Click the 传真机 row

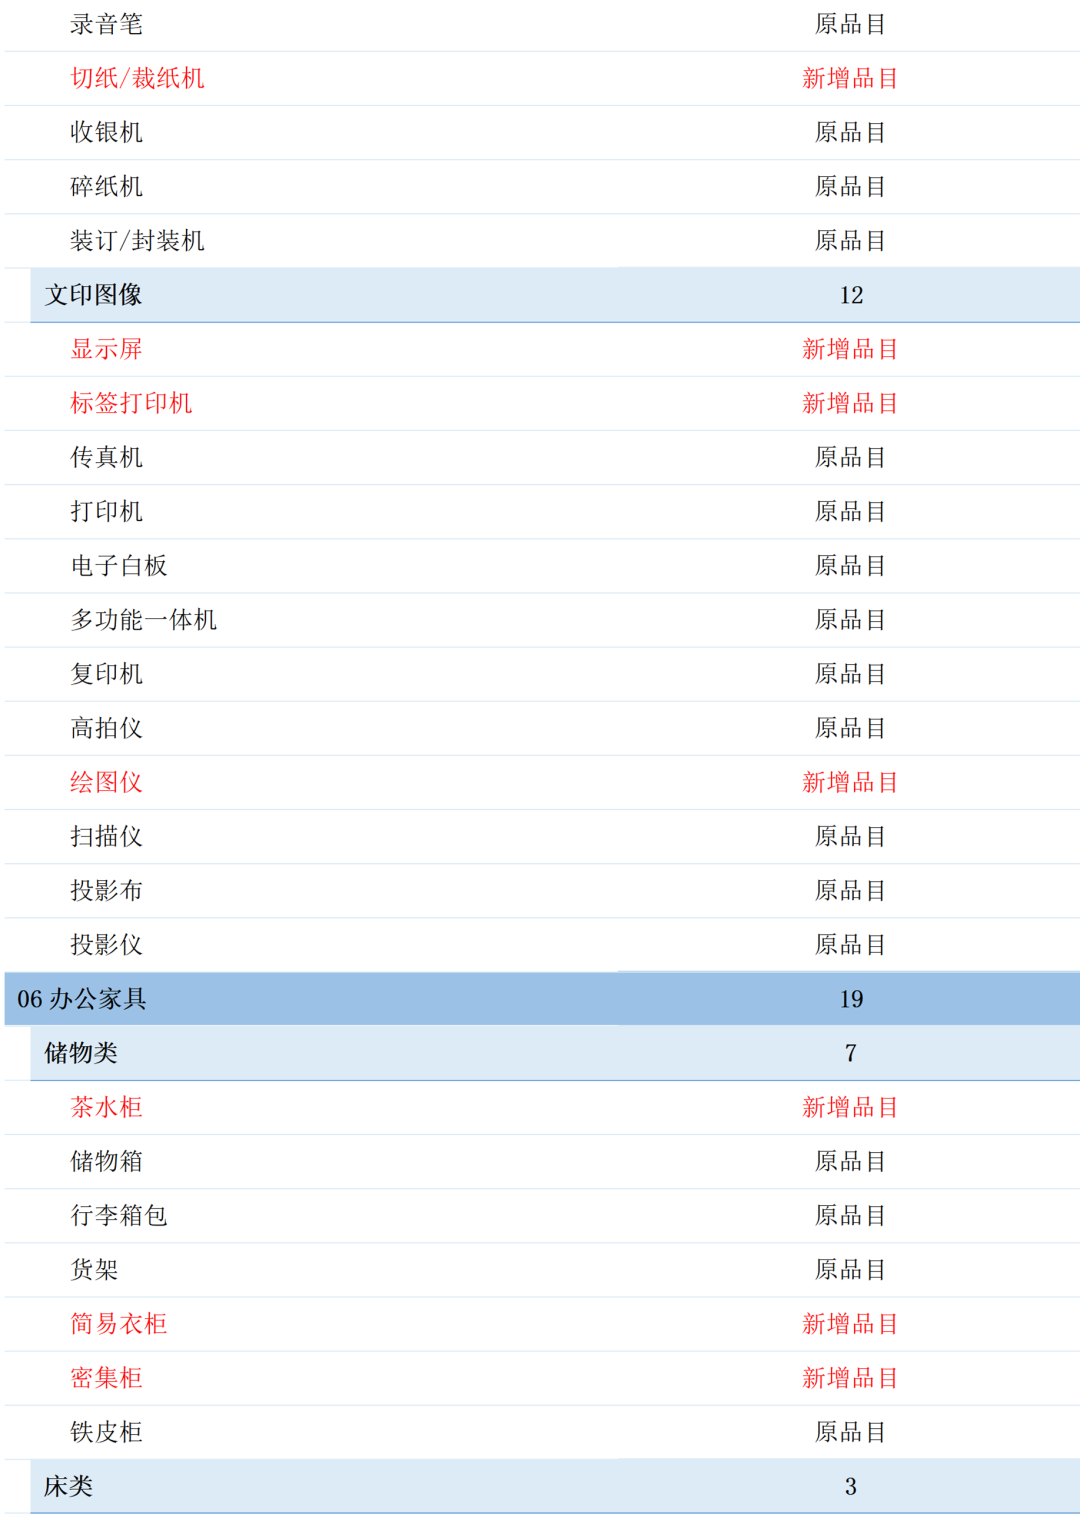[104, 458]
